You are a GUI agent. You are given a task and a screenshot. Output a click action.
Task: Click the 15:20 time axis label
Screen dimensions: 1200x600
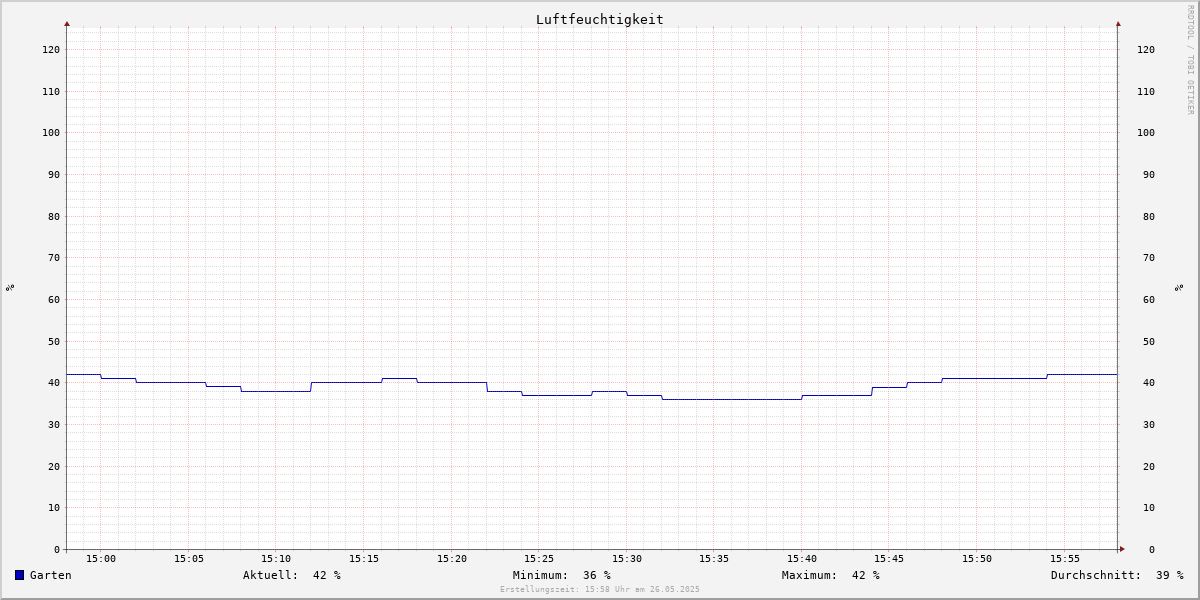(x=452, y=559)
